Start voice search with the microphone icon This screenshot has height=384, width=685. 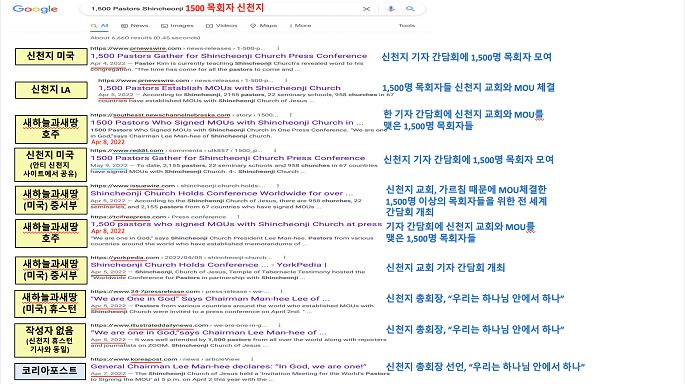391,9
